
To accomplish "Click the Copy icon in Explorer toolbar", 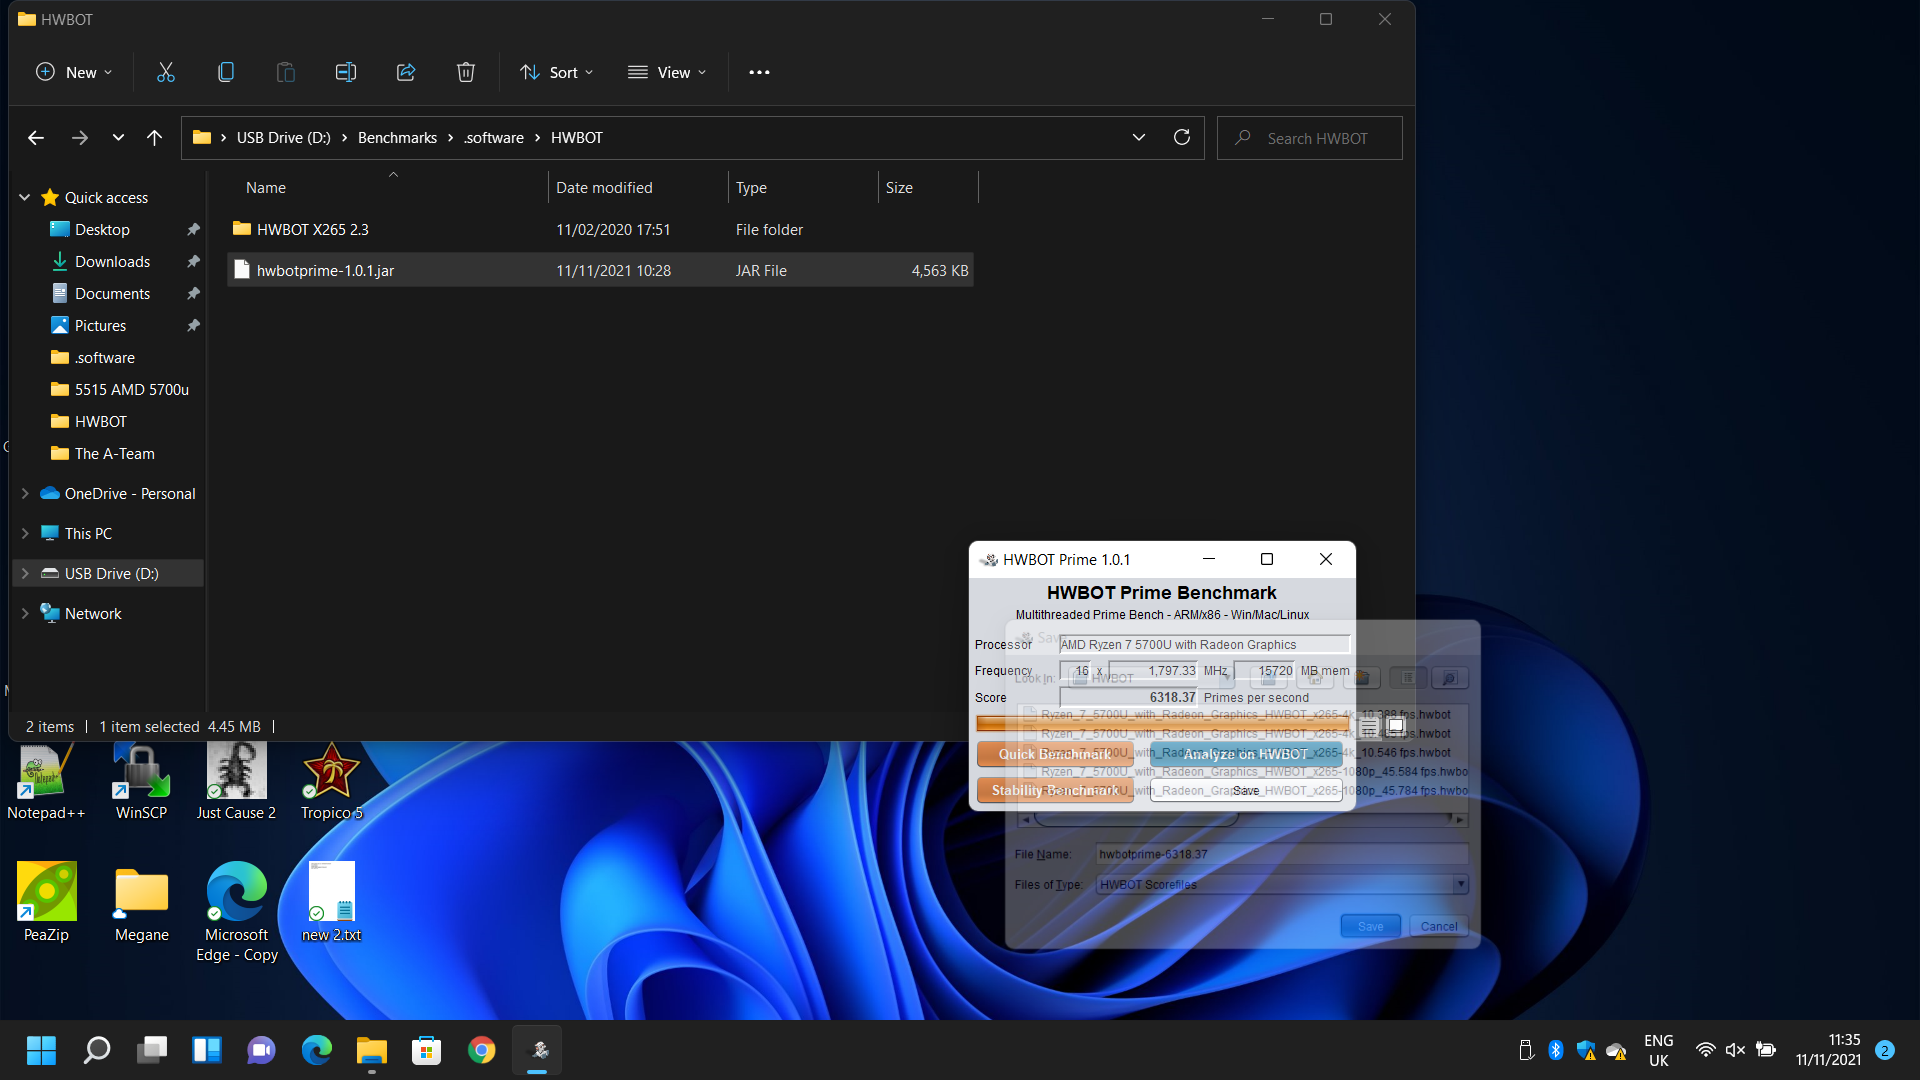I will click(226, 72).
